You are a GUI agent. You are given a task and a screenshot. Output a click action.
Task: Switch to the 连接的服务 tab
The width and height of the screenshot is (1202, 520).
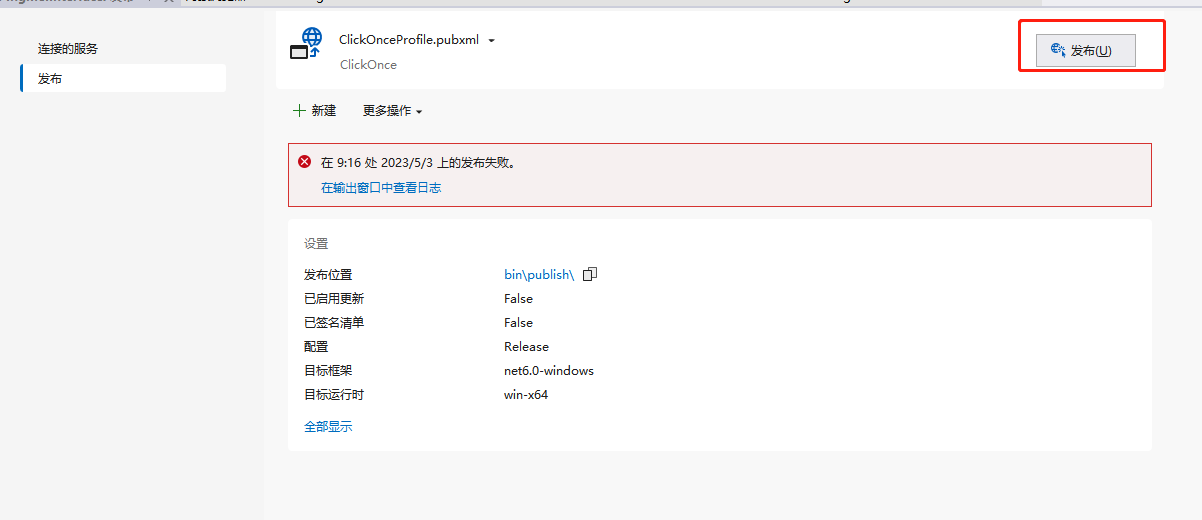click(x=68, y=48)
